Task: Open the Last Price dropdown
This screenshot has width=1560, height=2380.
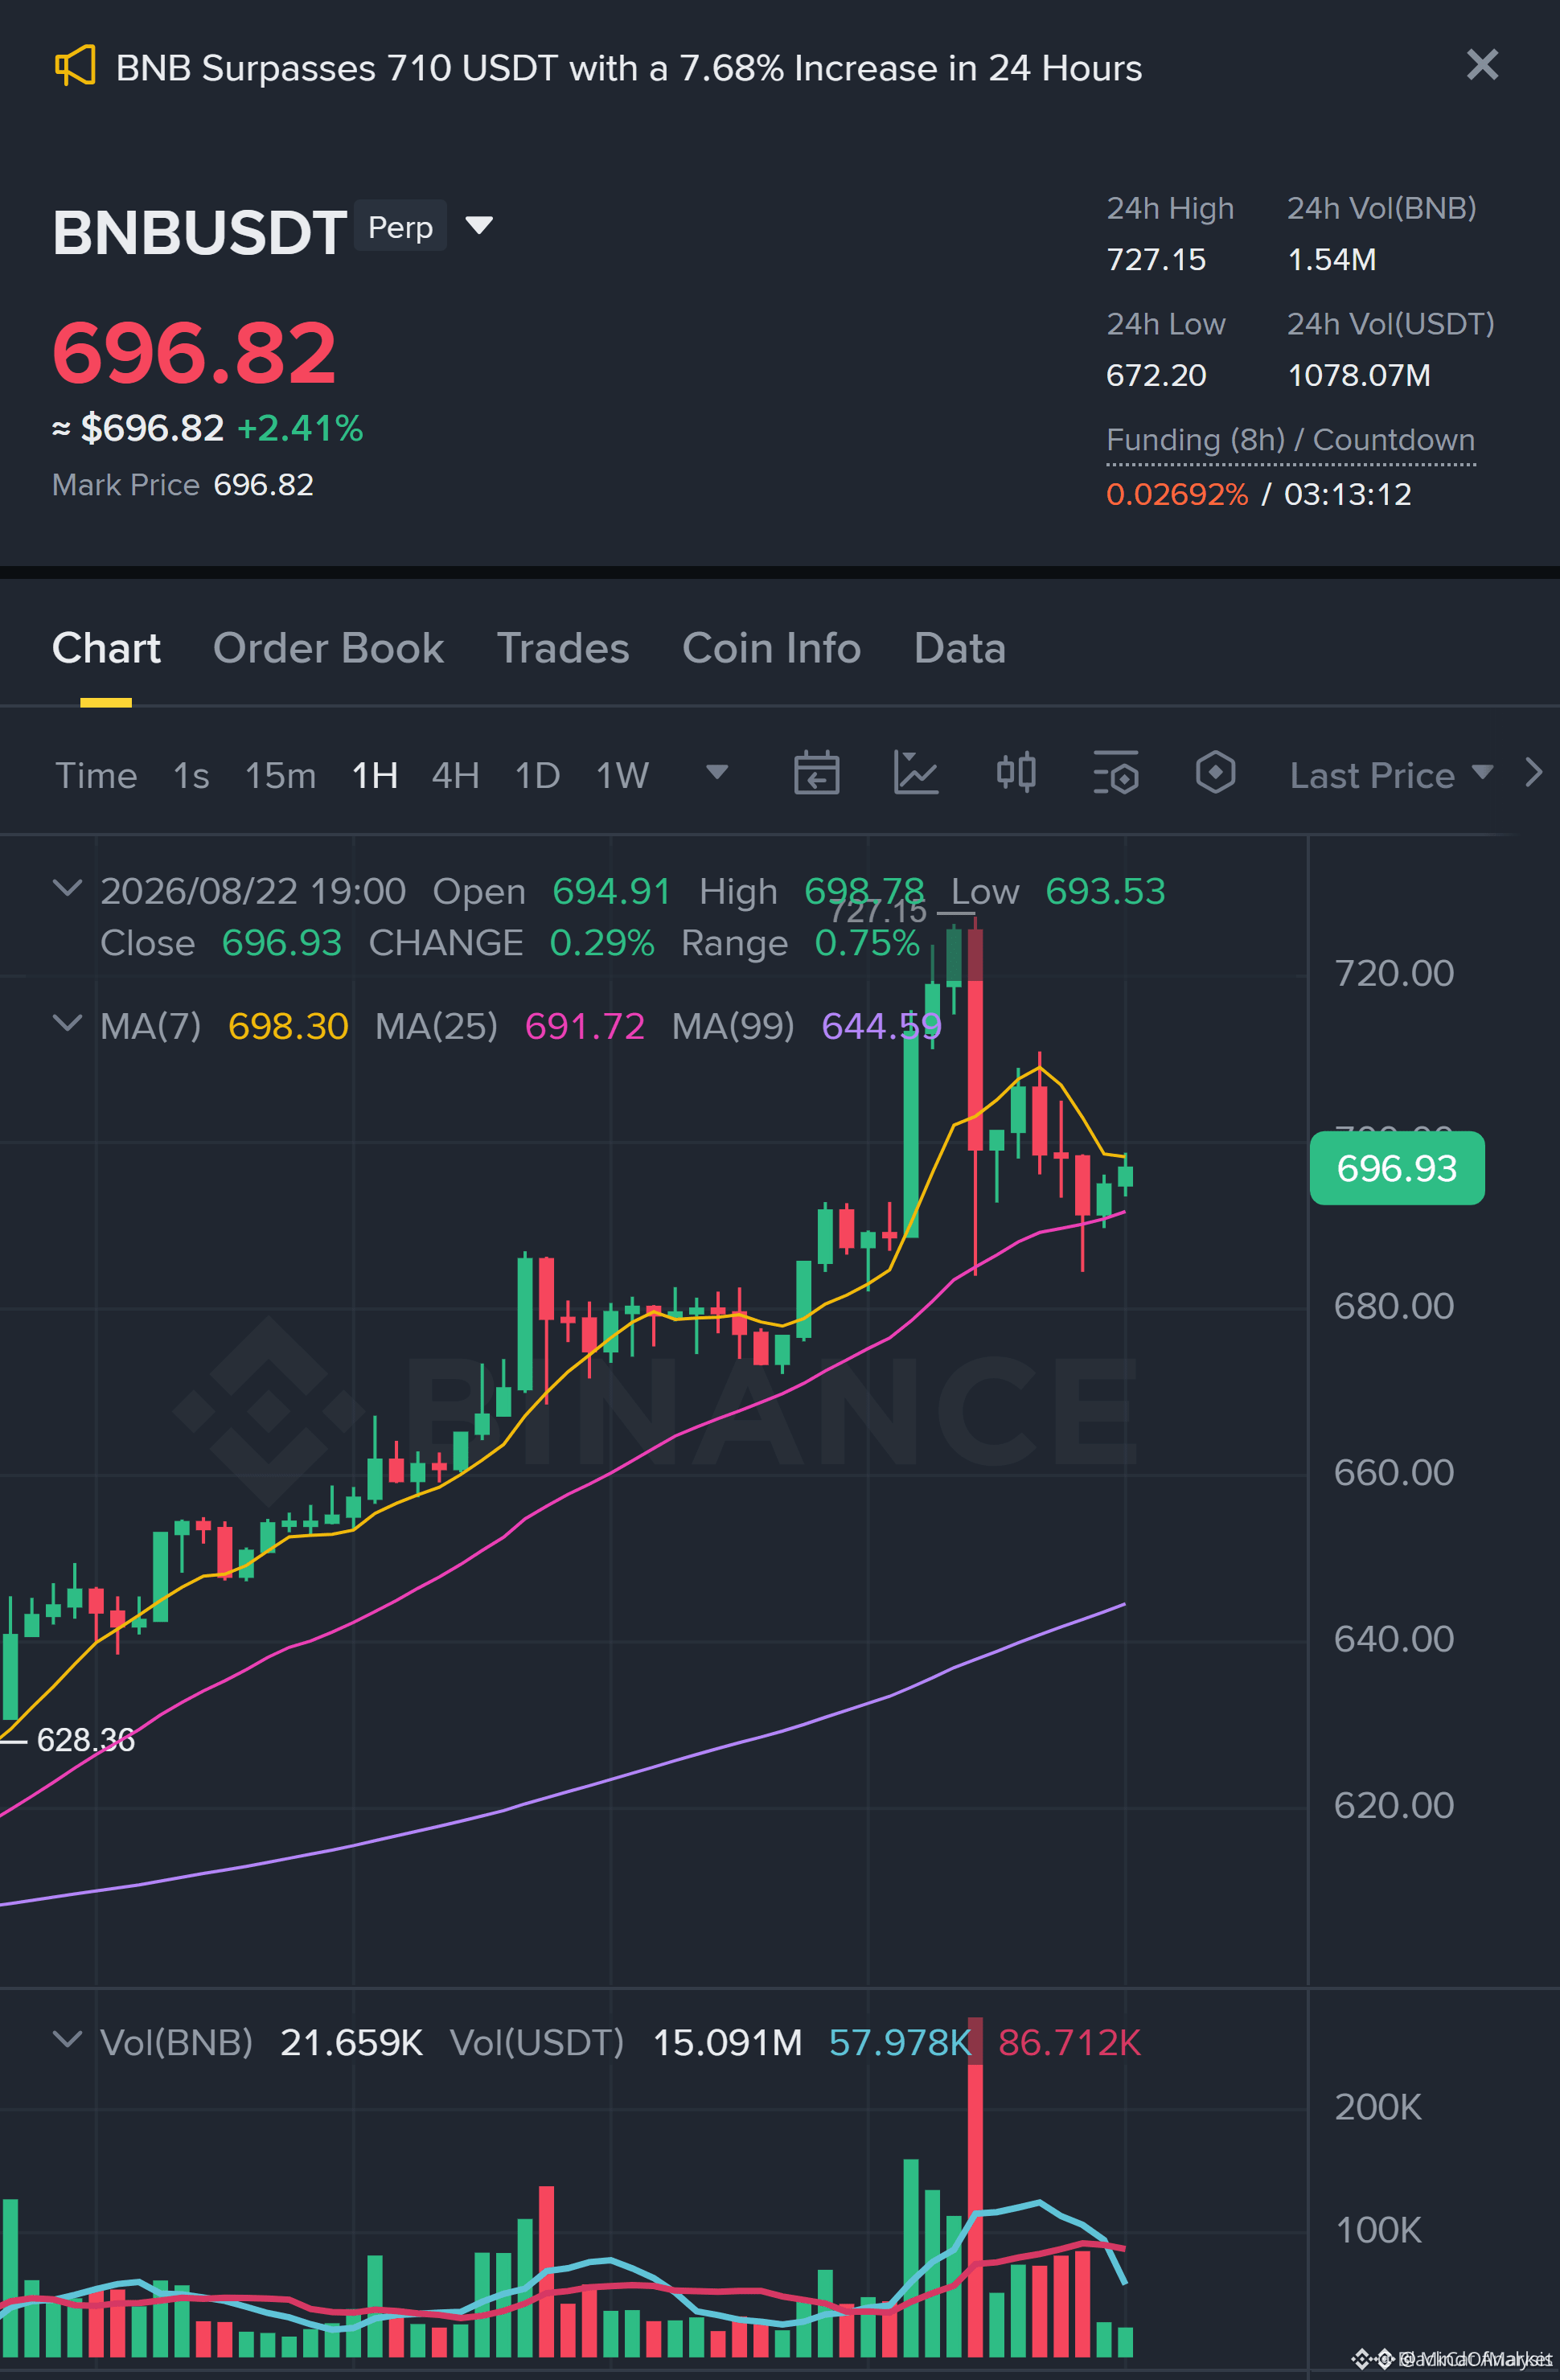Action: click(x=1391, y=775)
